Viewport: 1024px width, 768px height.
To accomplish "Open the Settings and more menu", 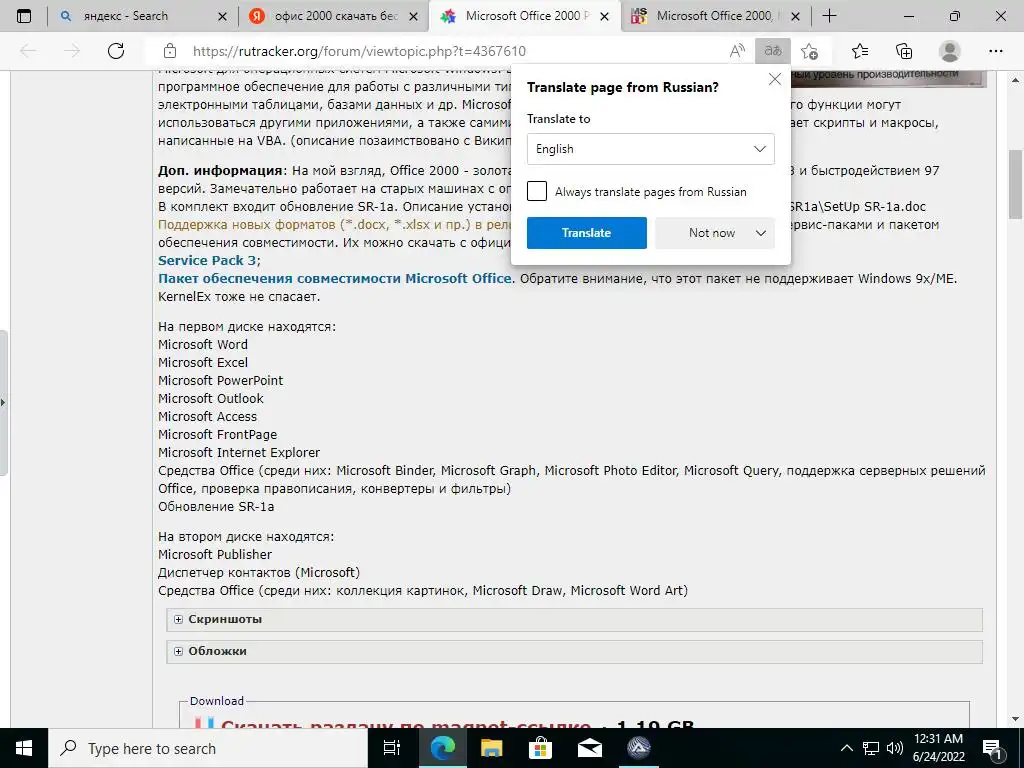I will pos(995,51).
